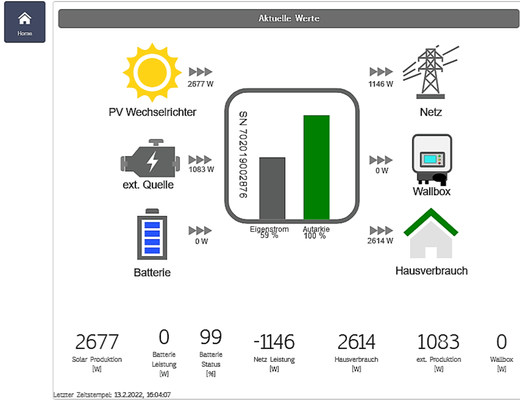Click the Wallbox charger icon
Screen dimensions: 520x402
(x=432, y=160)
